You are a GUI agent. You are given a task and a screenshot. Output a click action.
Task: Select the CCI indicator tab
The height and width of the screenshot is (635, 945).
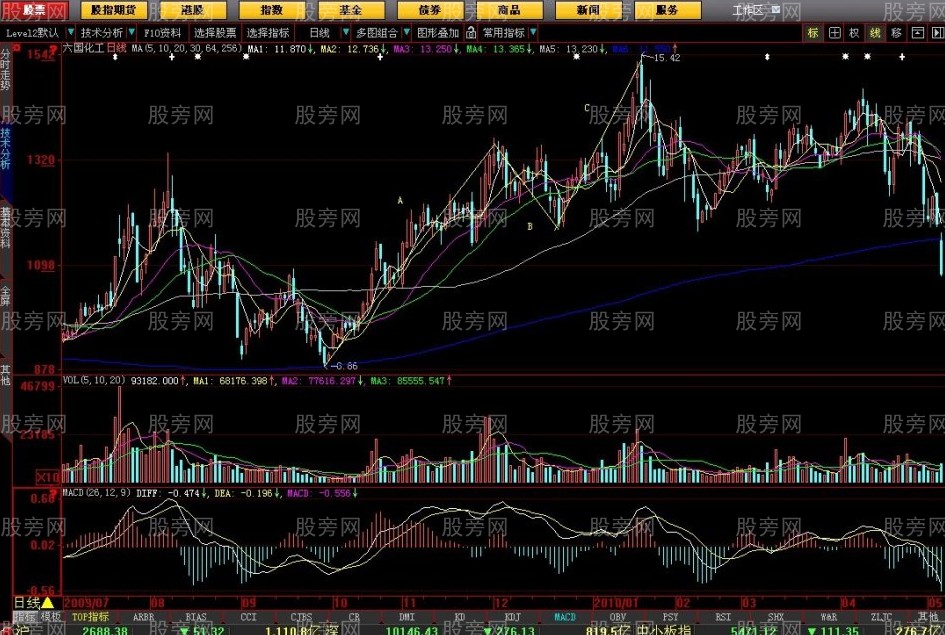[x=248, y=617]
